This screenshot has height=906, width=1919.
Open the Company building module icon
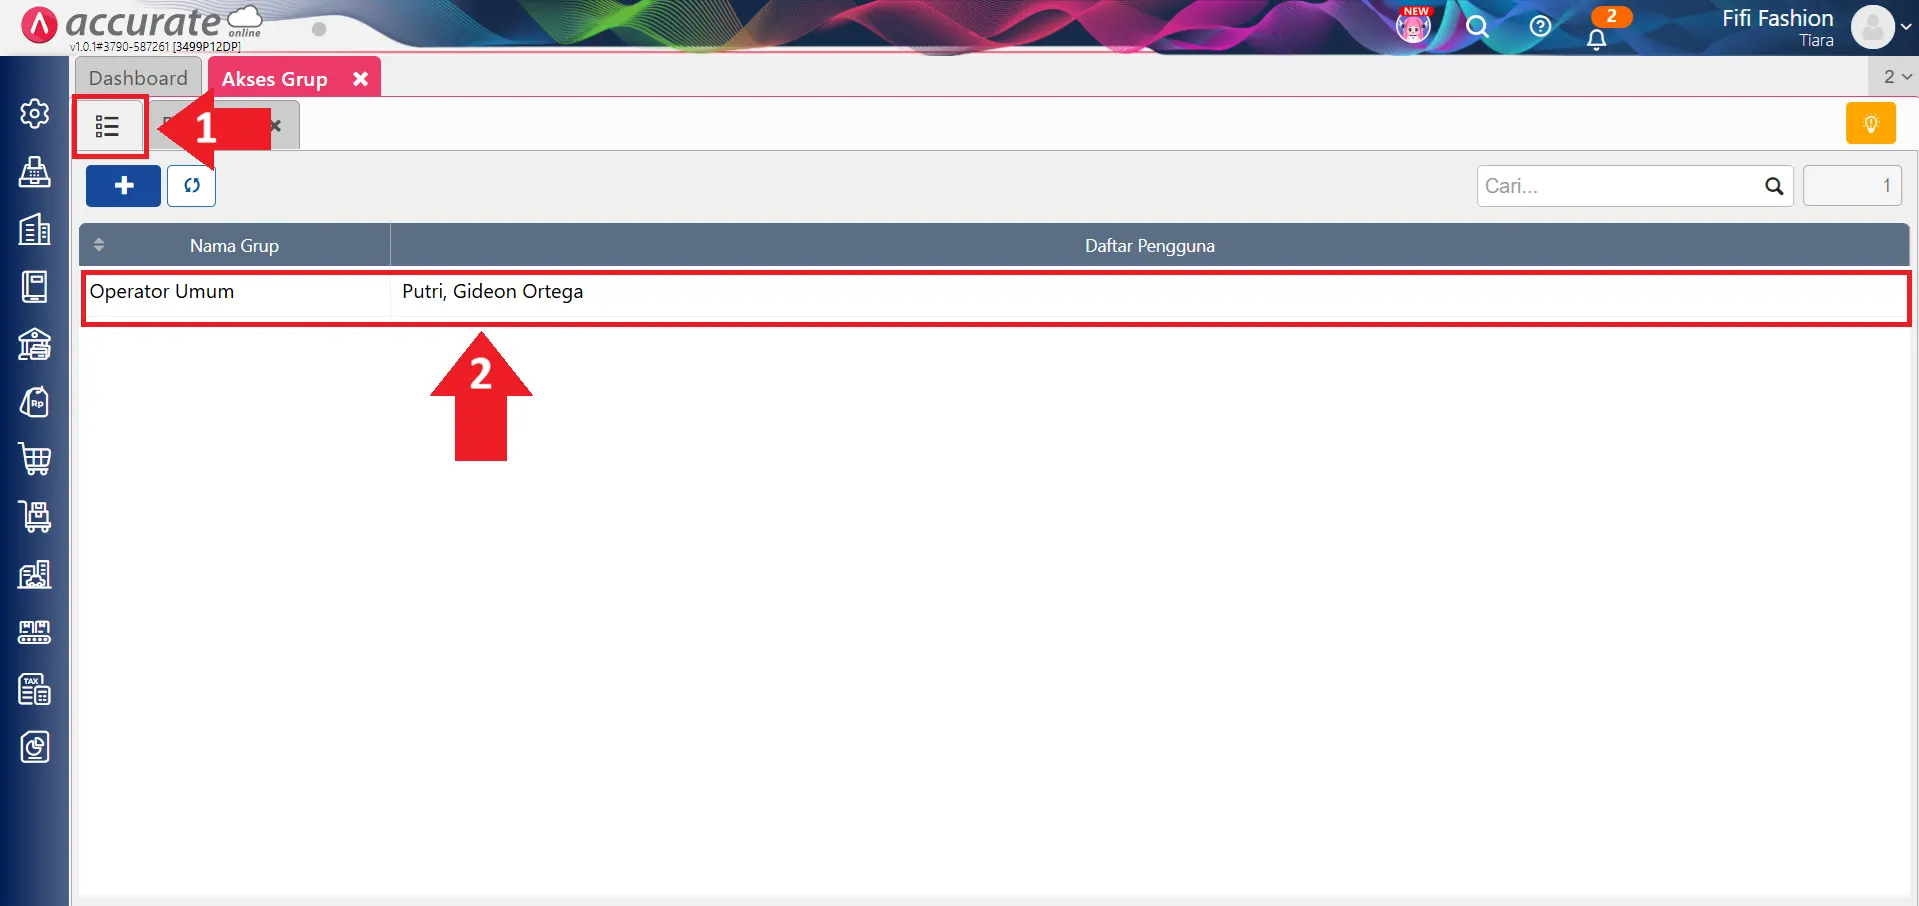[x=35, y=229]
